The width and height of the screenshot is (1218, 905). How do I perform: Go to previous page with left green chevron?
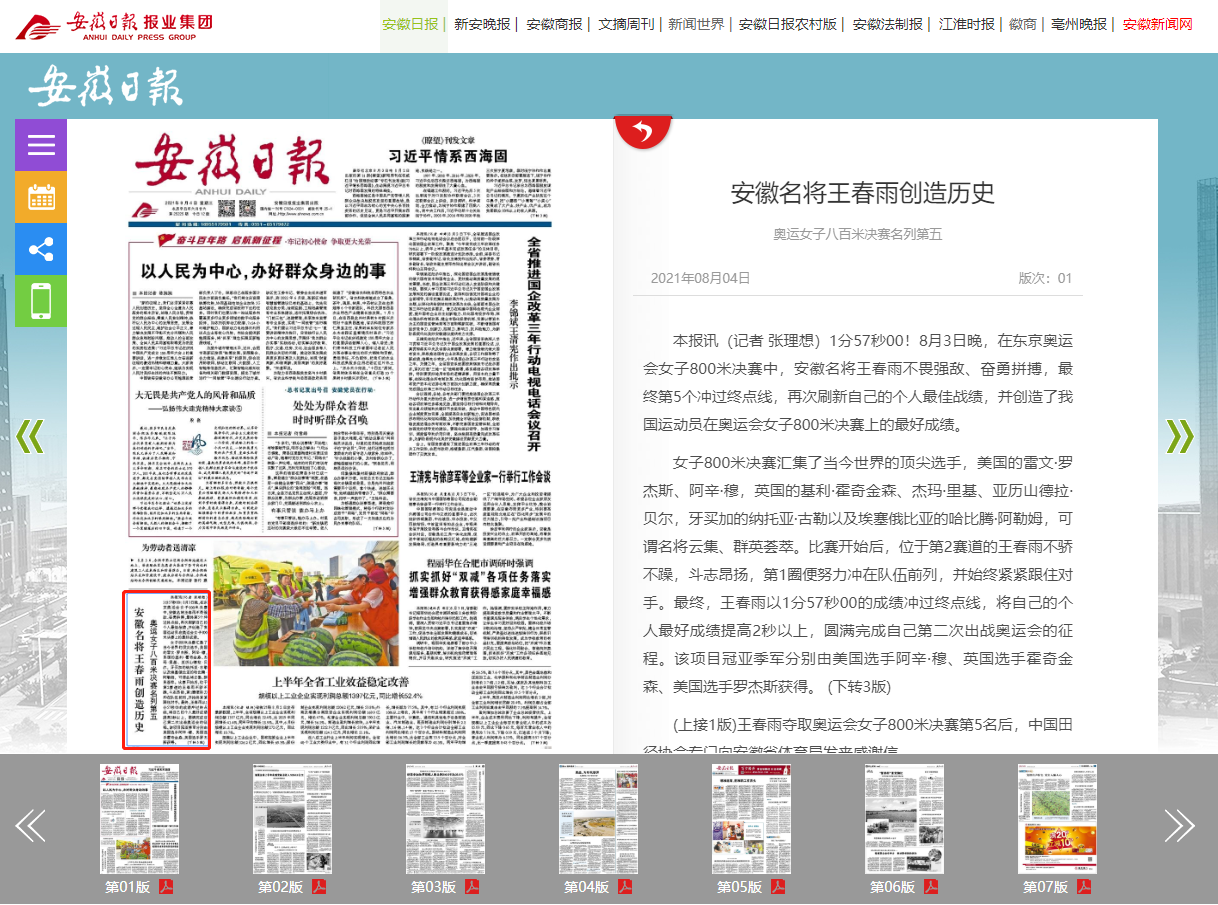(30, 436)
